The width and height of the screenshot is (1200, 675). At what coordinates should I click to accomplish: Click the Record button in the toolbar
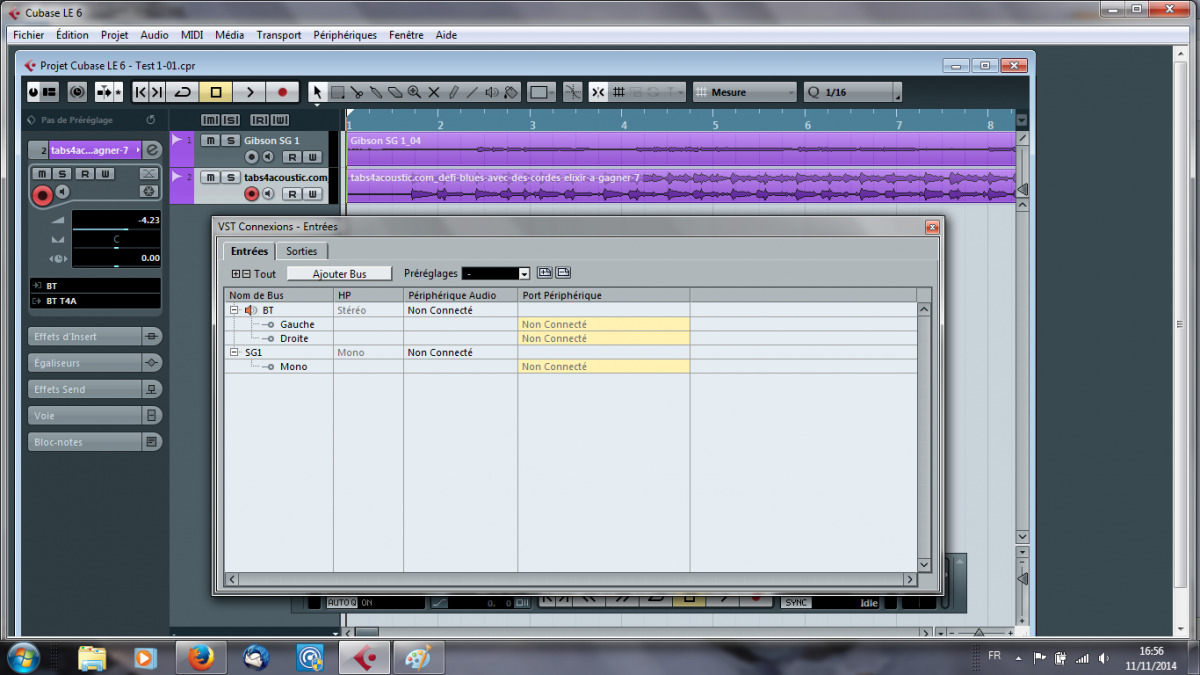tap(283, 92)
